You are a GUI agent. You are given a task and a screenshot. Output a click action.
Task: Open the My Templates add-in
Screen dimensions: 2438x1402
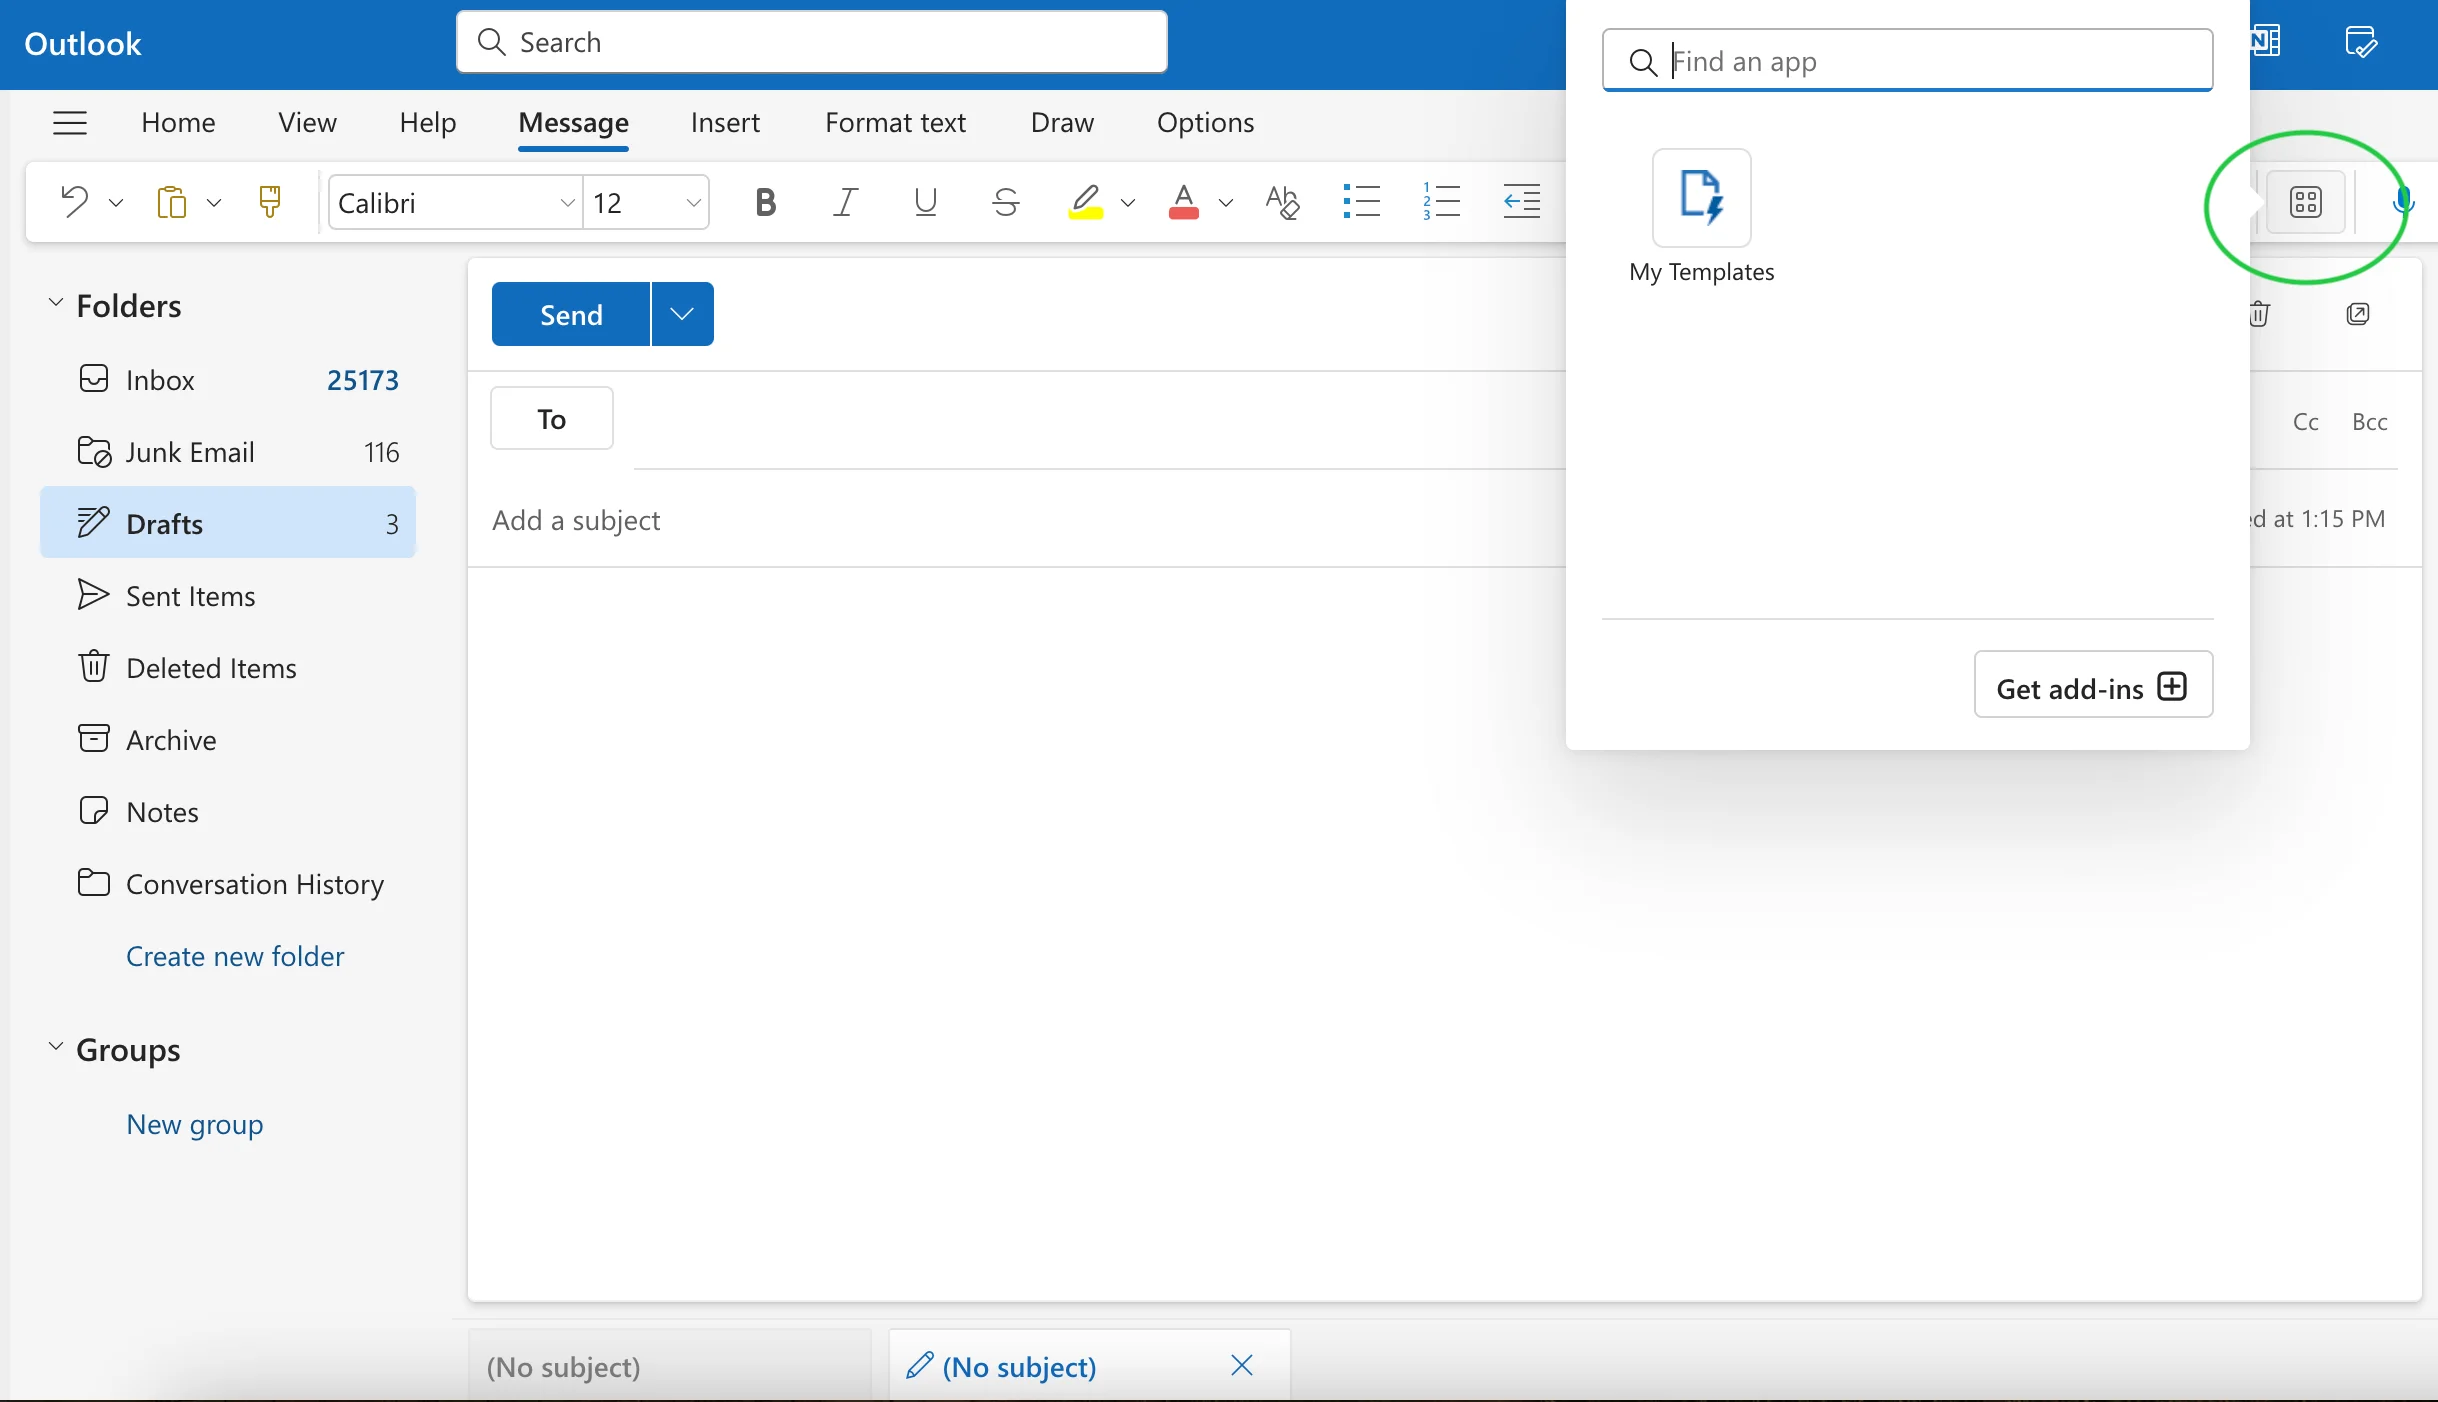(1701, 217)
